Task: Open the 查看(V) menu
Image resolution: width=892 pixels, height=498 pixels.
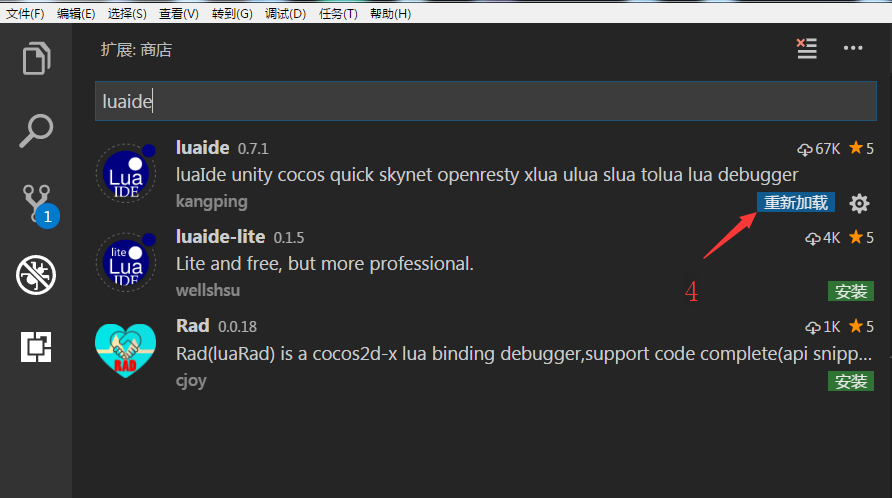Action: click(x=179, y=14)
